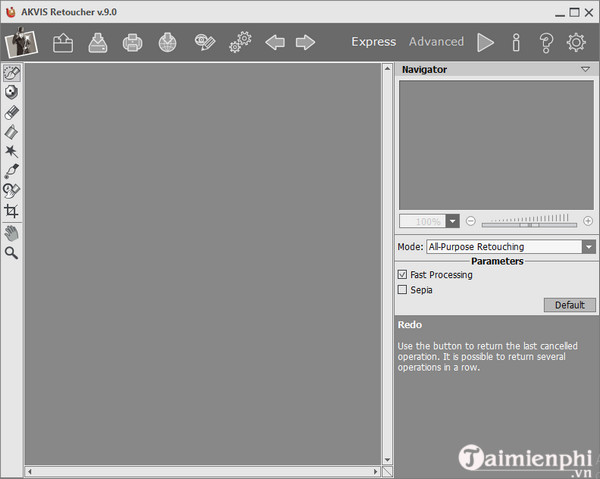Save the image to disk
This screenshot has width=600, height=479.
pos(98,42)
